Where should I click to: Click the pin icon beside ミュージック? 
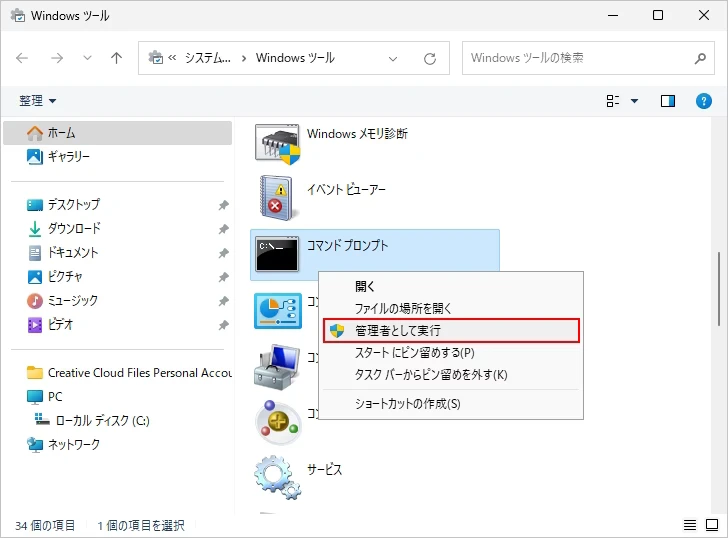pyautogui.click(x=224, y=301)
